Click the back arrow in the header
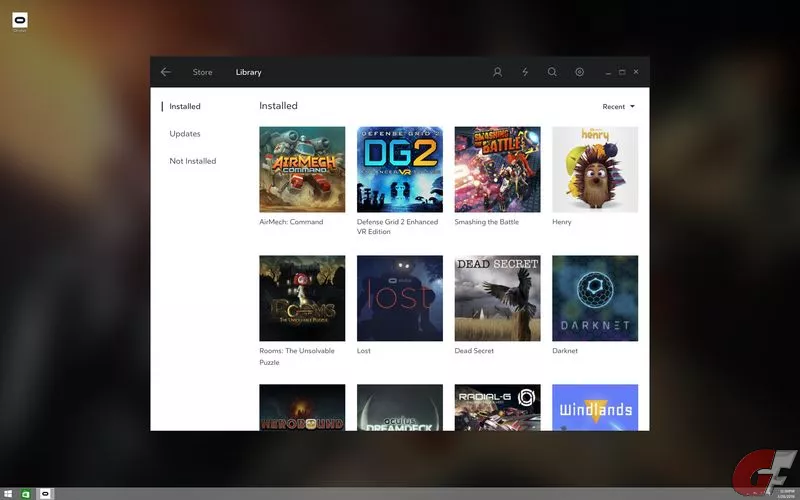Viewport: 800px width, 500px height. 166,72
